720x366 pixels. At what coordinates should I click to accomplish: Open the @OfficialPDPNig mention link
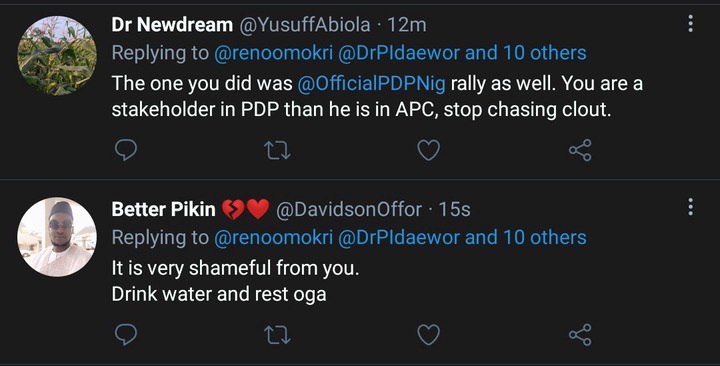click(x=371, y=84)
